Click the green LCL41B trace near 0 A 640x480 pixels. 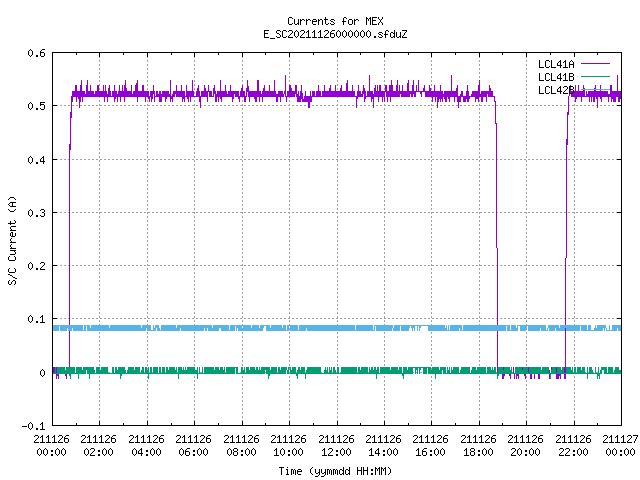(337, 371)
